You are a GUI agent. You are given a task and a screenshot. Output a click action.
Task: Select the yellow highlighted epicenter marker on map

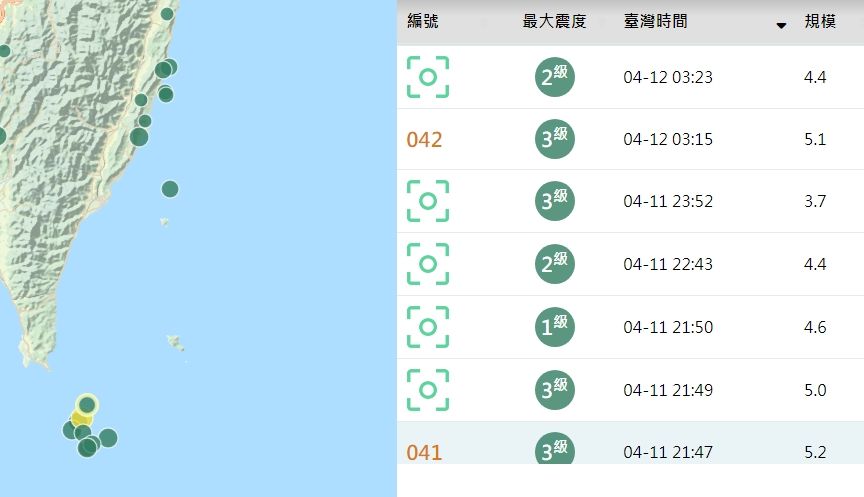coord(82,417)
